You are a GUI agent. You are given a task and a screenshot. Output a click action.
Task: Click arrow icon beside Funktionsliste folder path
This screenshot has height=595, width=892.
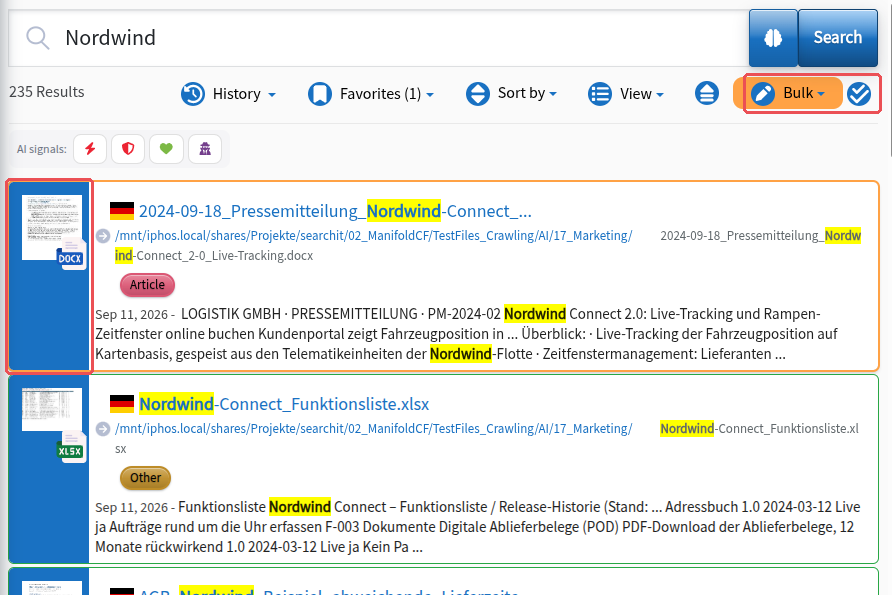coord(103,428)
